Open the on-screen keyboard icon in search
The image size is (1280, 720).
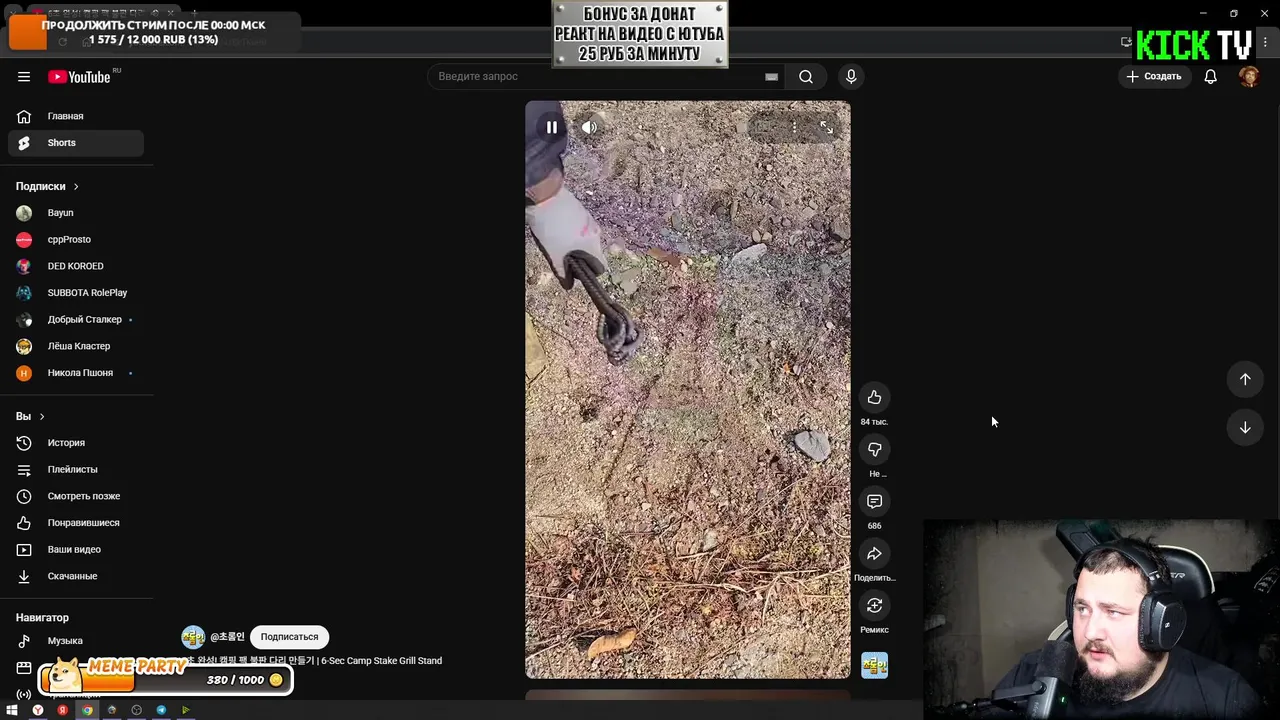pyautogui.click(x=771, y=77)
